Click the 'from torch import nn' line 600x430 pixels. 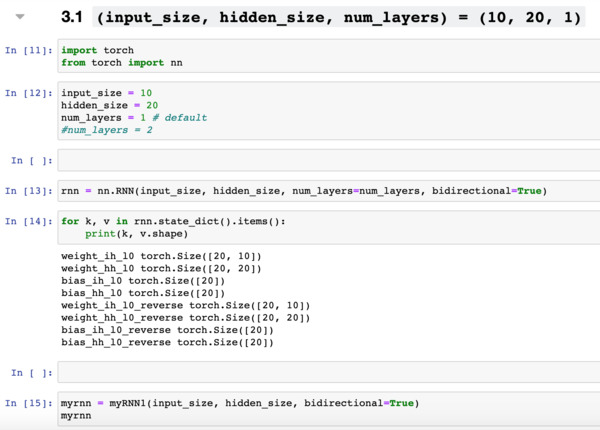click(x=121, y=63)
